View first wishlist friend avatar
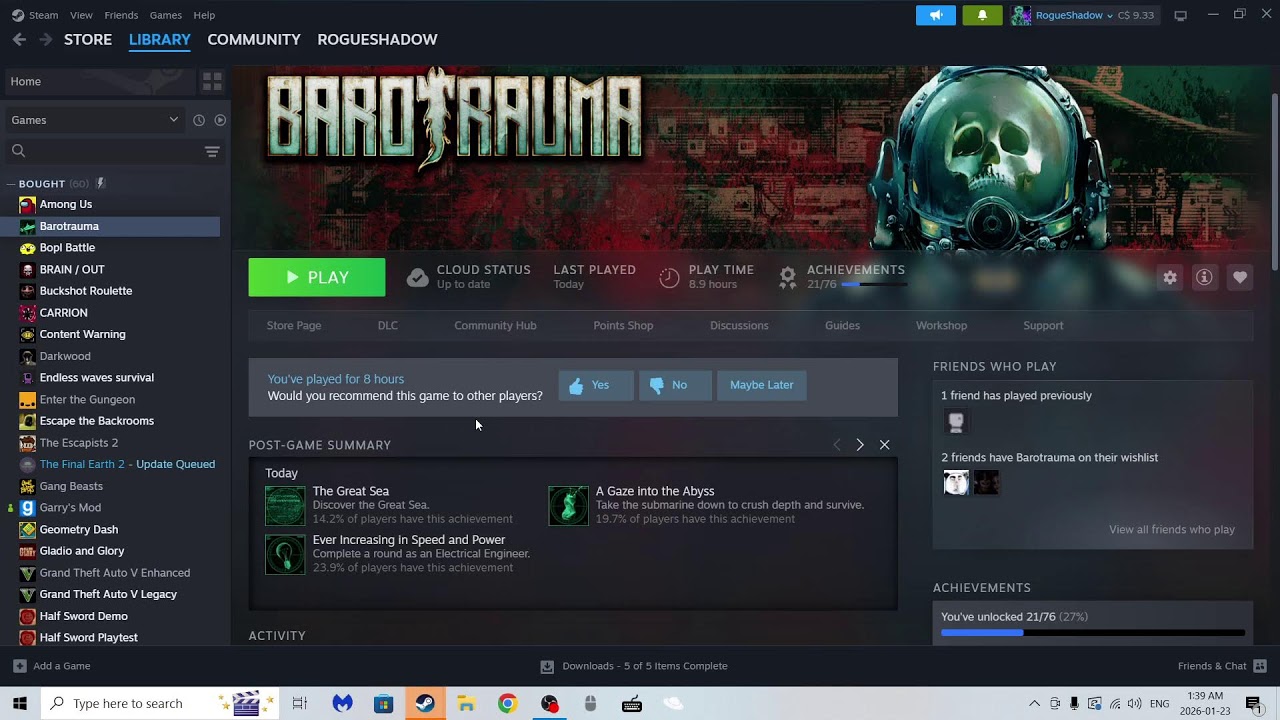The height and width of the screenshot is (720, 1280). (x=956, y=483)
